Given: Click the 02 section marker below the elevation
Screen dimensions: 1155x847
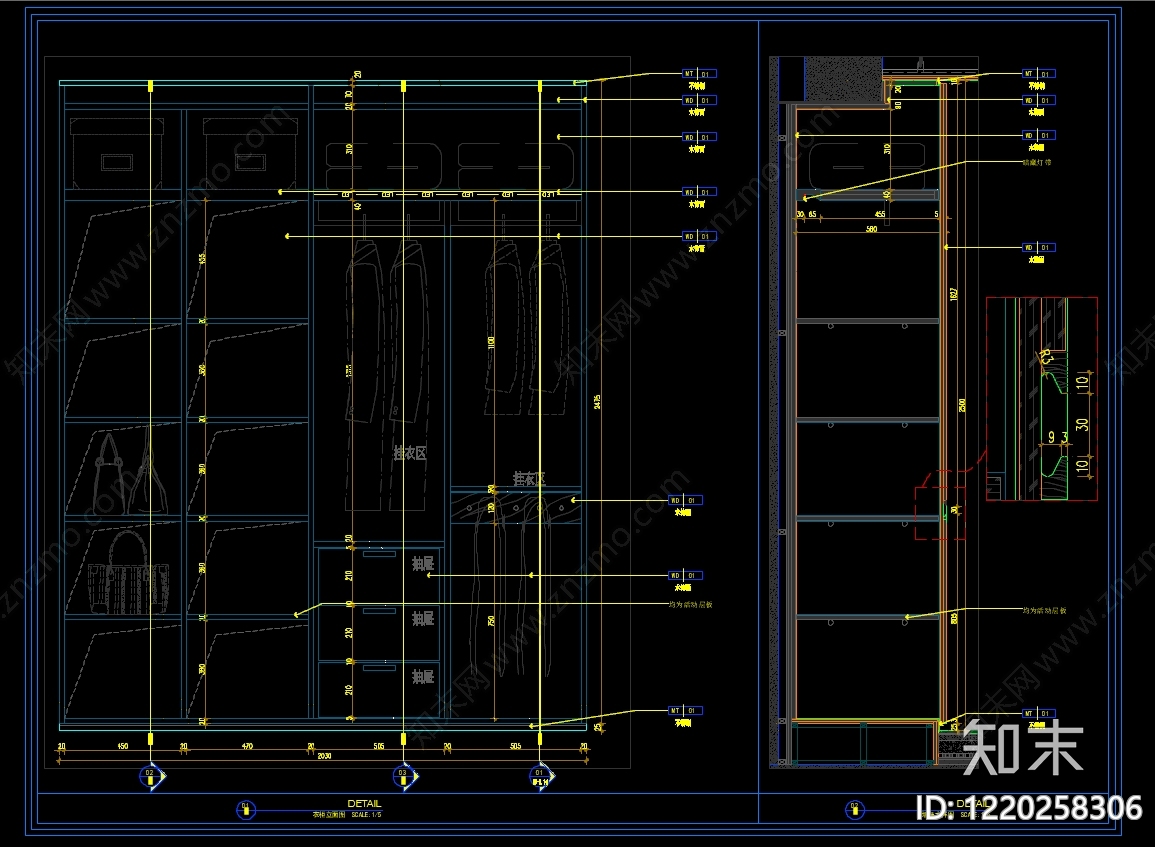Looking at the screenshot, I should (x=150, y=776).
